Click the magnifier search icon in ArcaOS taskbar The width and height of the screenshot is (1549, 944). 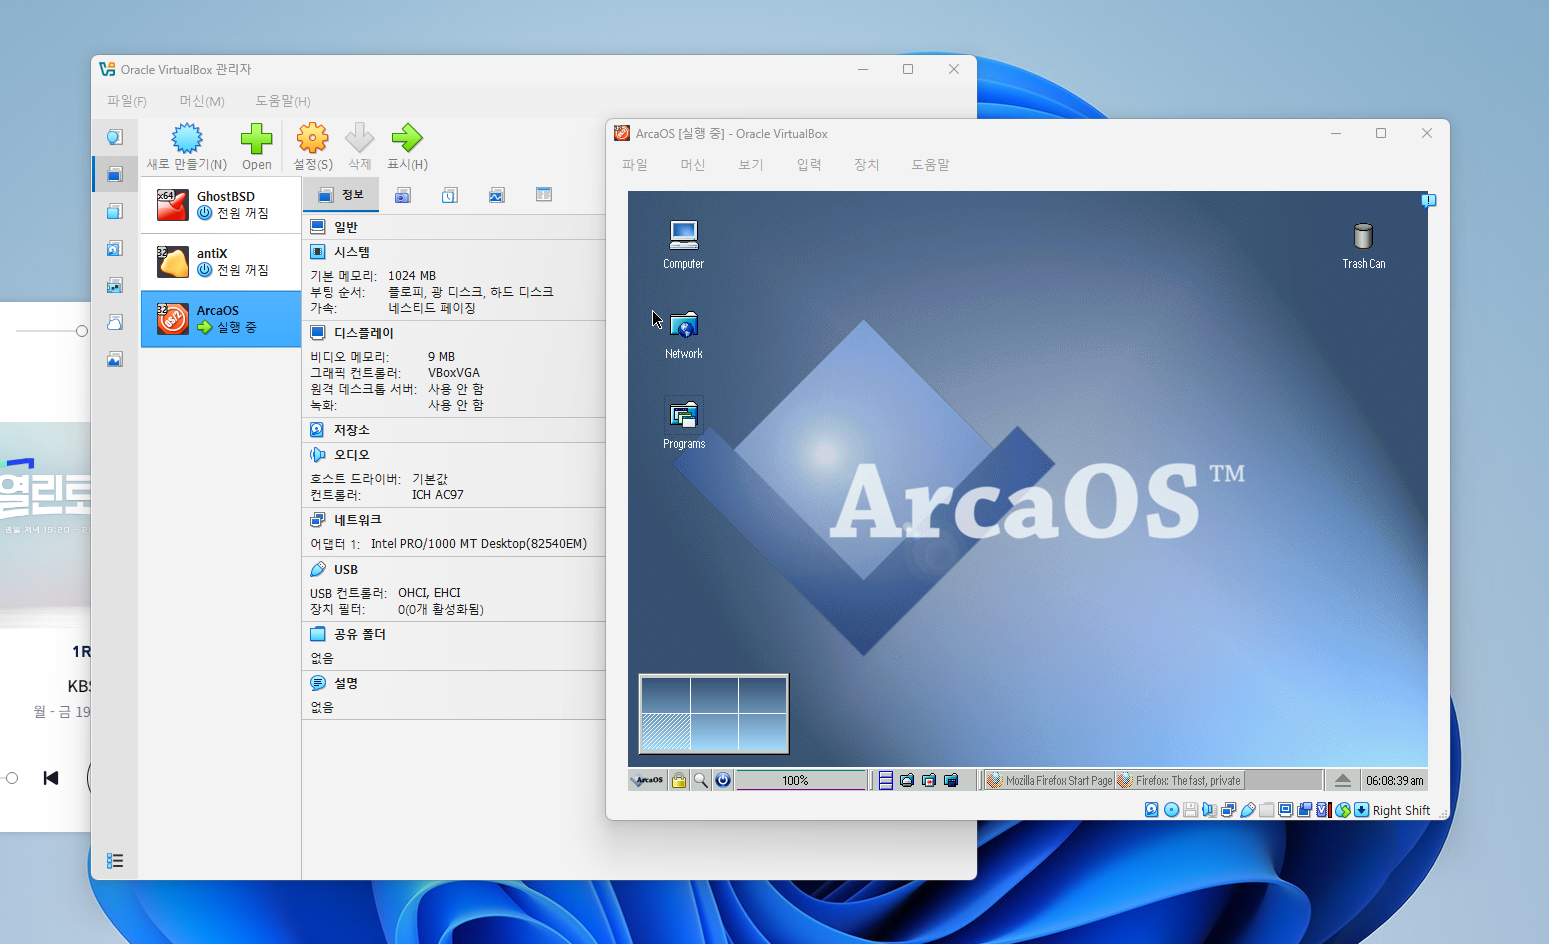coord(701,781)
